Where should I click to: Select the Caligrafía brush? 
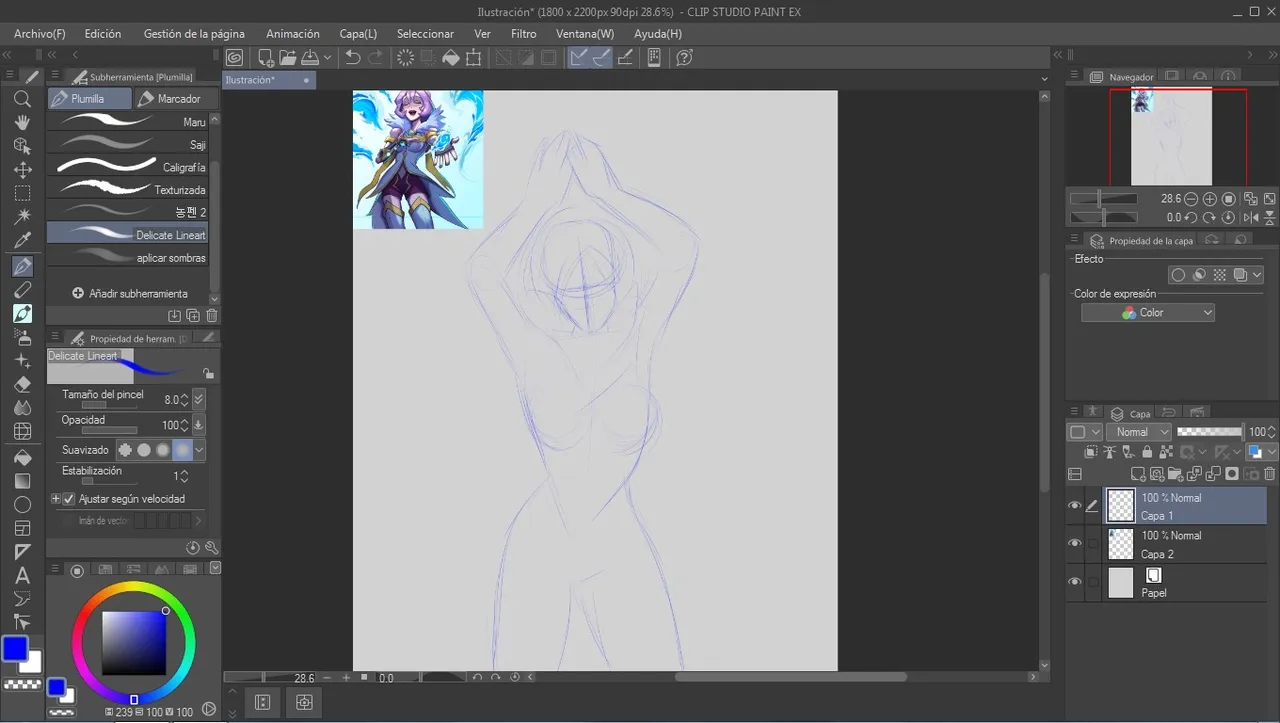point(128,167)
